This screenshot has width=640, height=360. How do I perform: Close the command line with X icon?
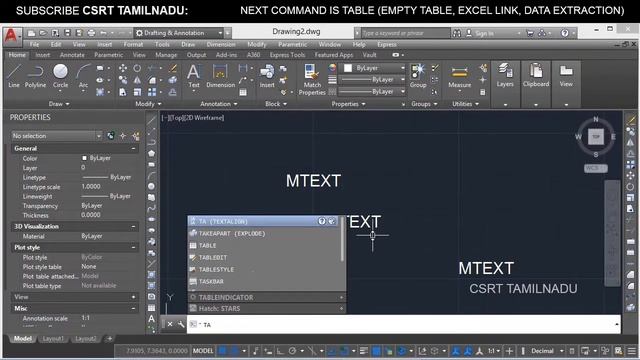(x=170, y=324)
